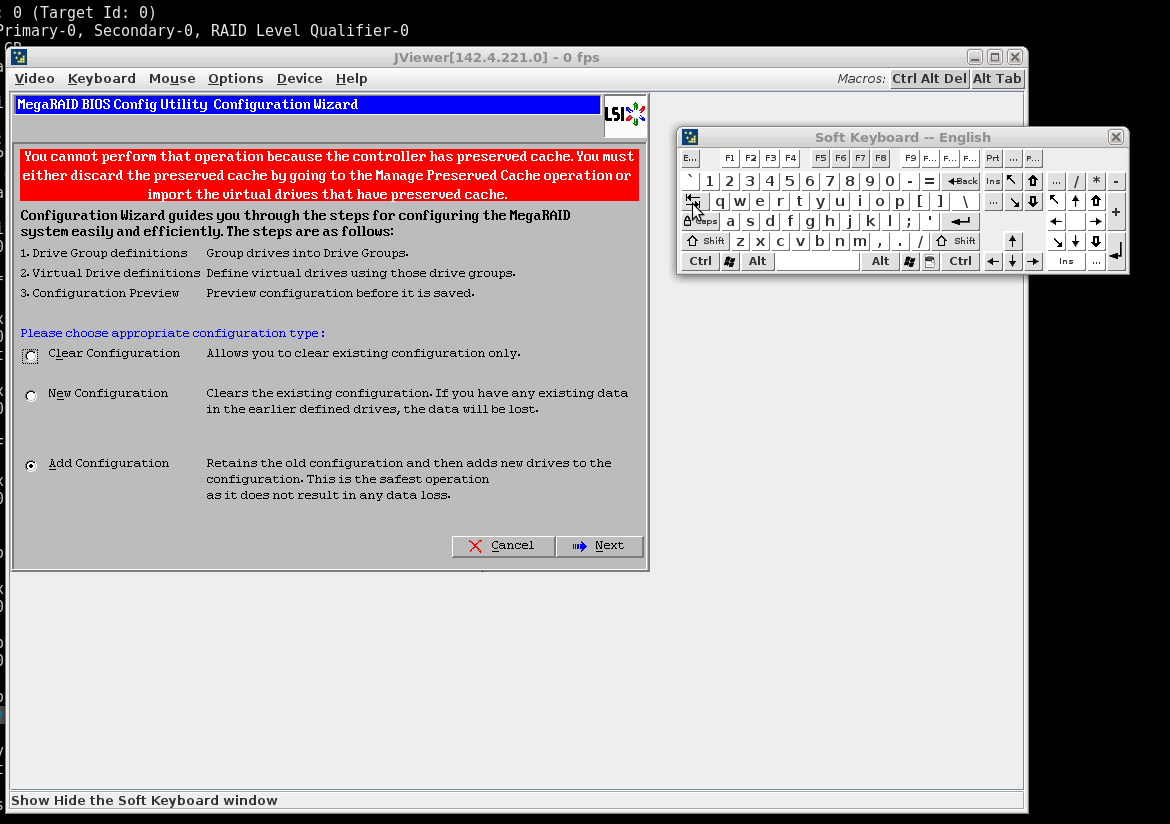Viewport: 1170px width, 824px height.
Task: Close the Soft Keyboard window
Action: (x=1116, y=137)
